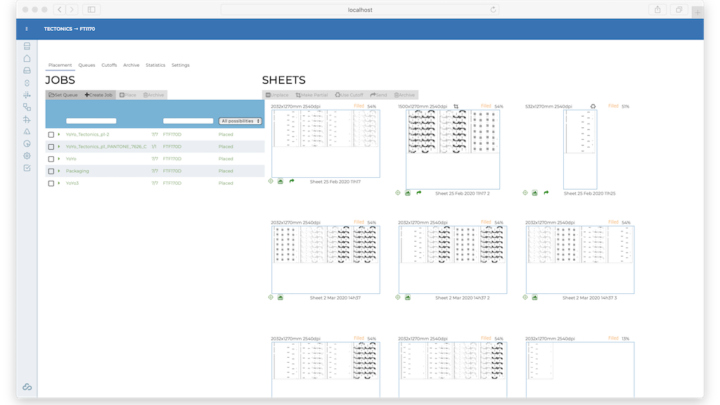Screen dimensions: 720x405
Task: Expand the YoYo3 job row
Action: coord(59,183)
